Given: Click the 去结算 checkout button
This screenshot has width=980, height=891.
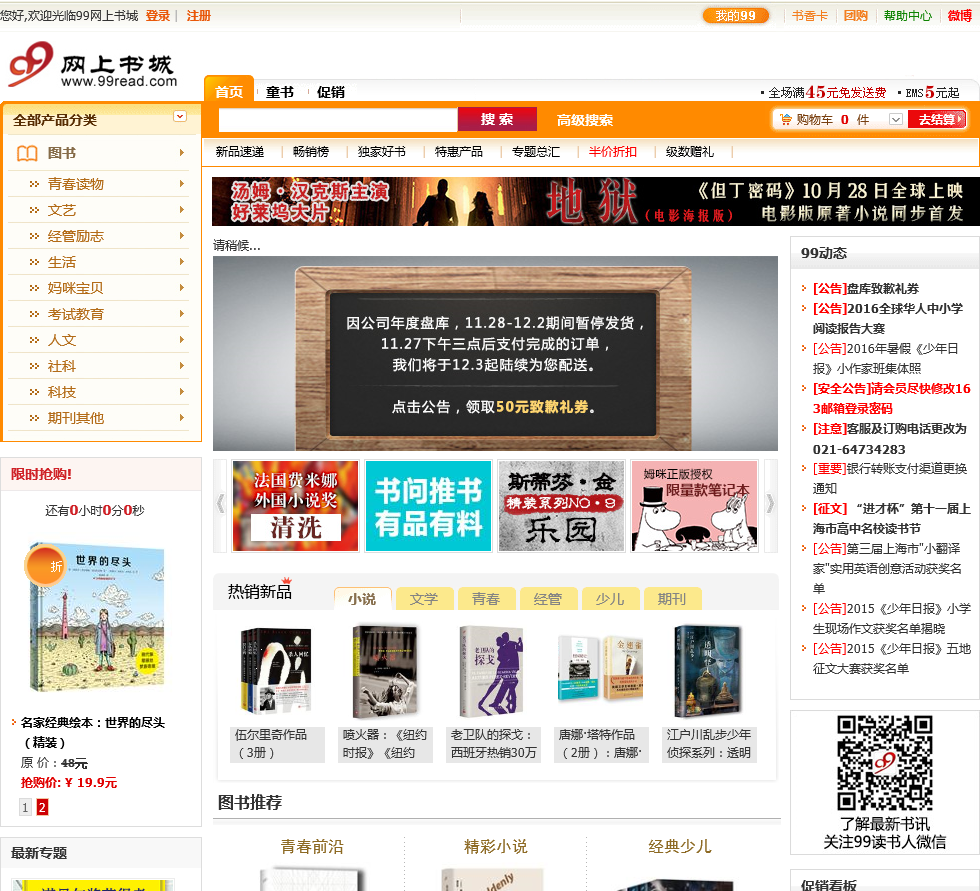Looking at the screenshot, I should click(937, 119).
